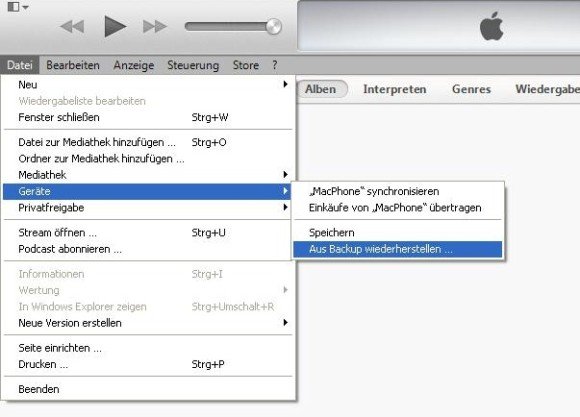
Task: Click Speichern in Geräte submenu
Action: click(x=398, y=233)
